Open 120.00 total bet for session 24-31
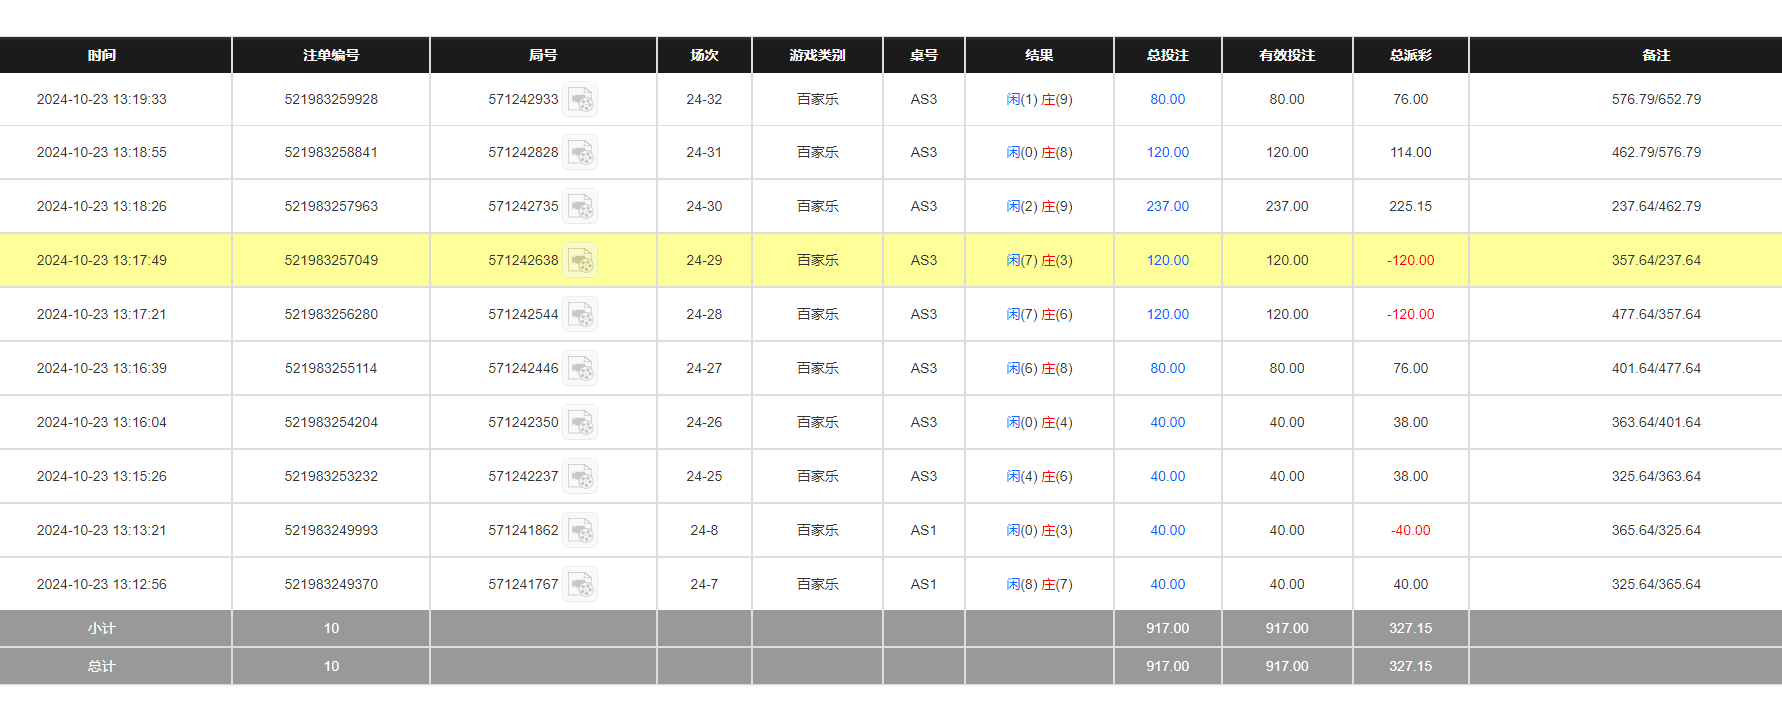Screen dimensions: 1782x704 [x=1167, y=153]
